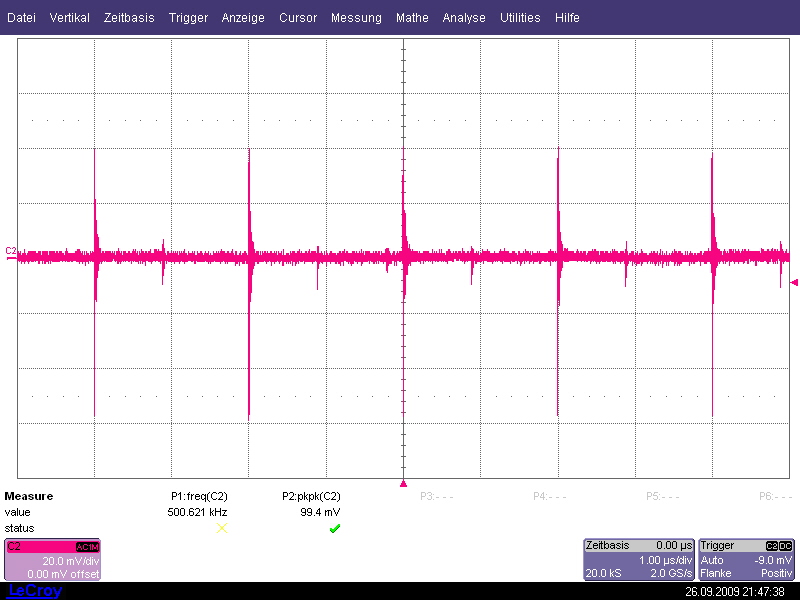Select the empty P5 measurement slot
The height and width of the screenshot is (600, 800).
(x=662, y=496)
